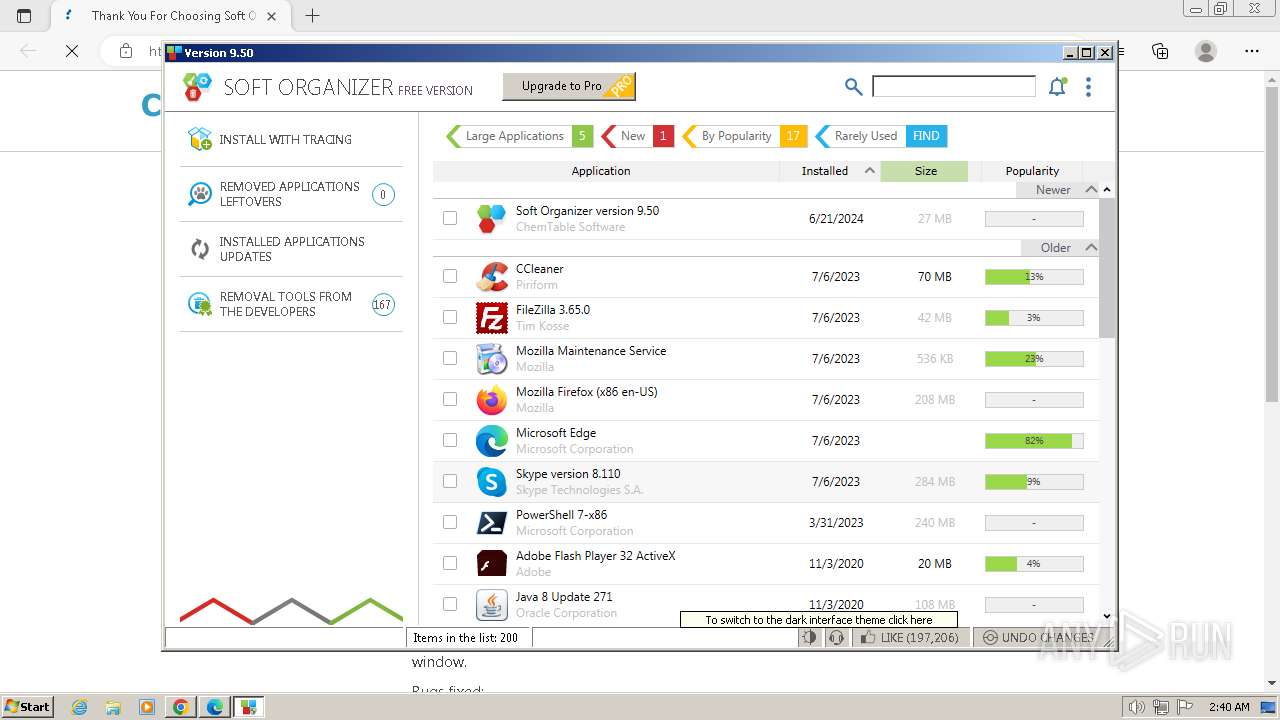Switch to dark interface theme icon

[809, 637]
